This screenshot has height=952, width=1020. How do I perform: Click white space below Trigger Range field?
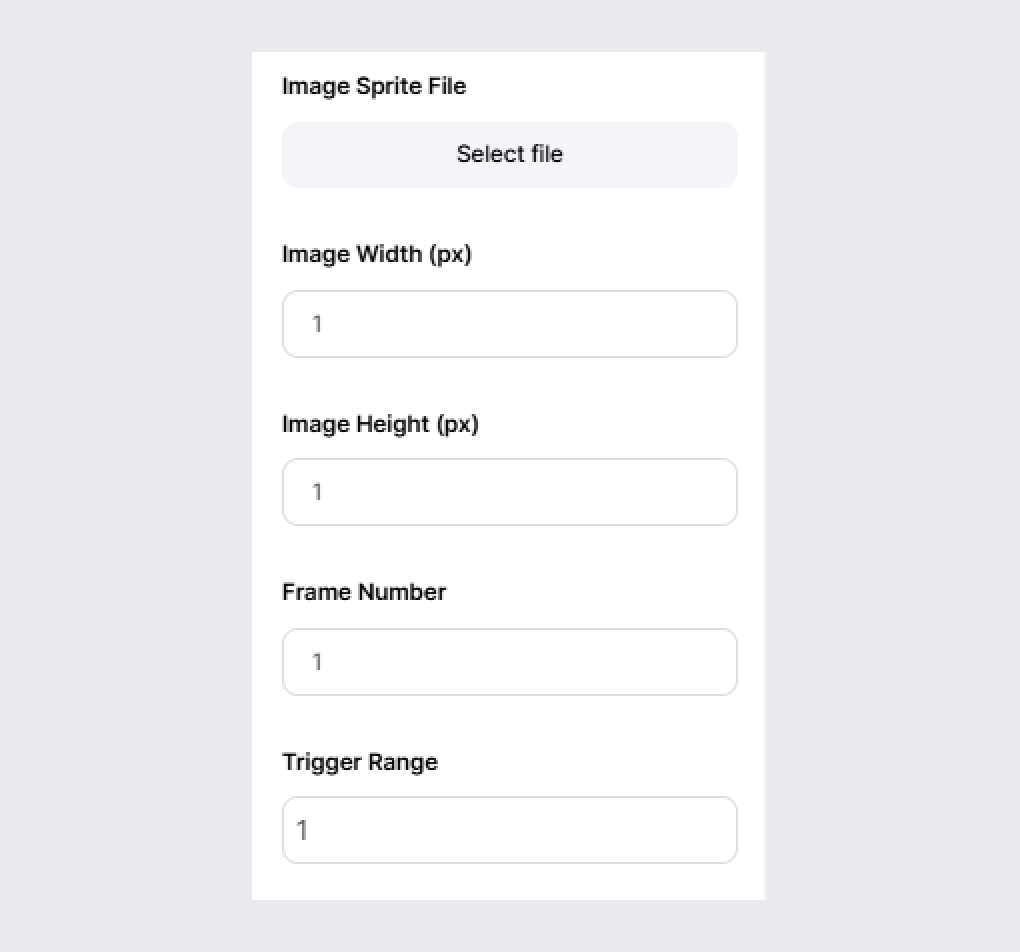pos(509,882)
